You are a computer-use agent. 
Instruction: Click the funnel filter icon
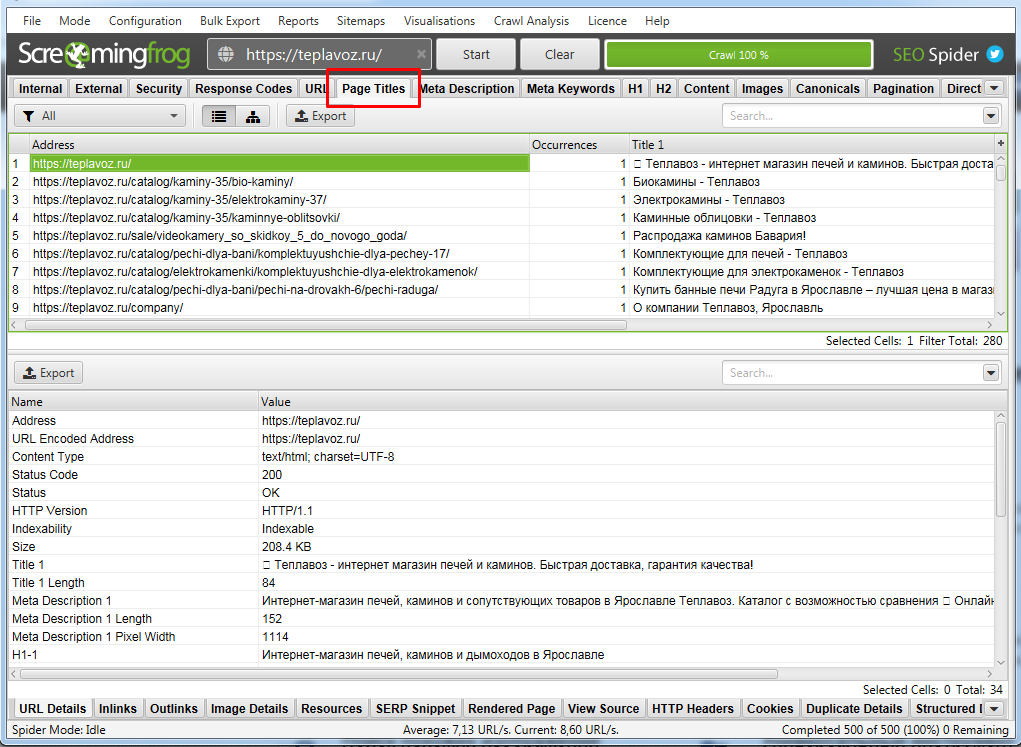tap(28, 116)
